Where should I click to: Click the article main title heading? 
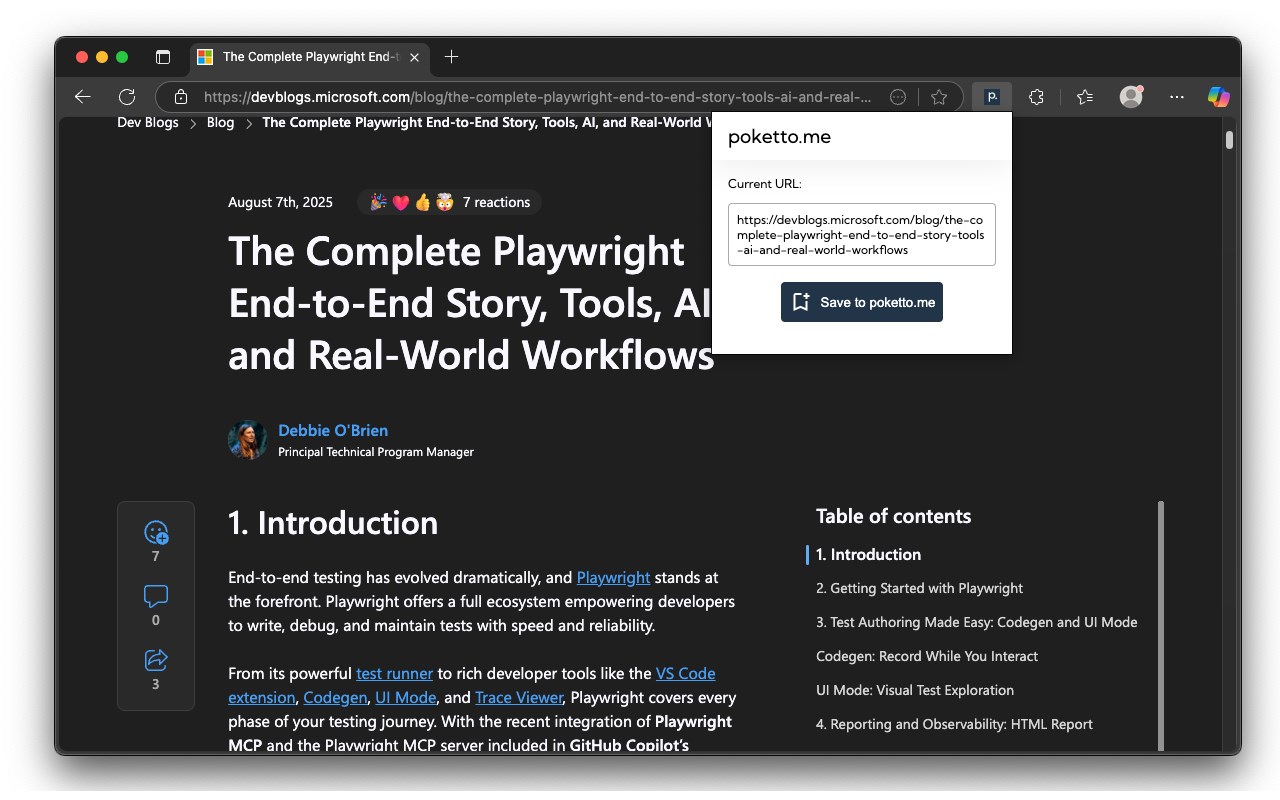(470, 302)
